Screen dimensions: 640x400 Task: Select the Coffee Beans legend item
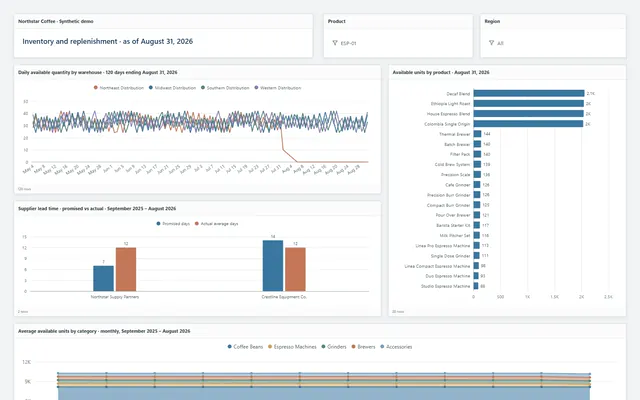pyautogui.click(x=245, y=347)
